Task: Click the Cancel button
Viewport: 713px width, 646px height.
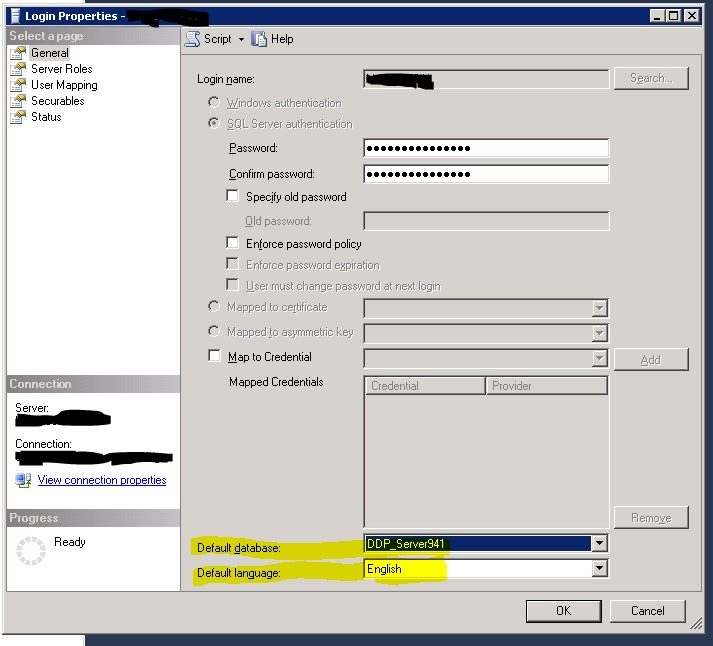Action: point(648,611)
